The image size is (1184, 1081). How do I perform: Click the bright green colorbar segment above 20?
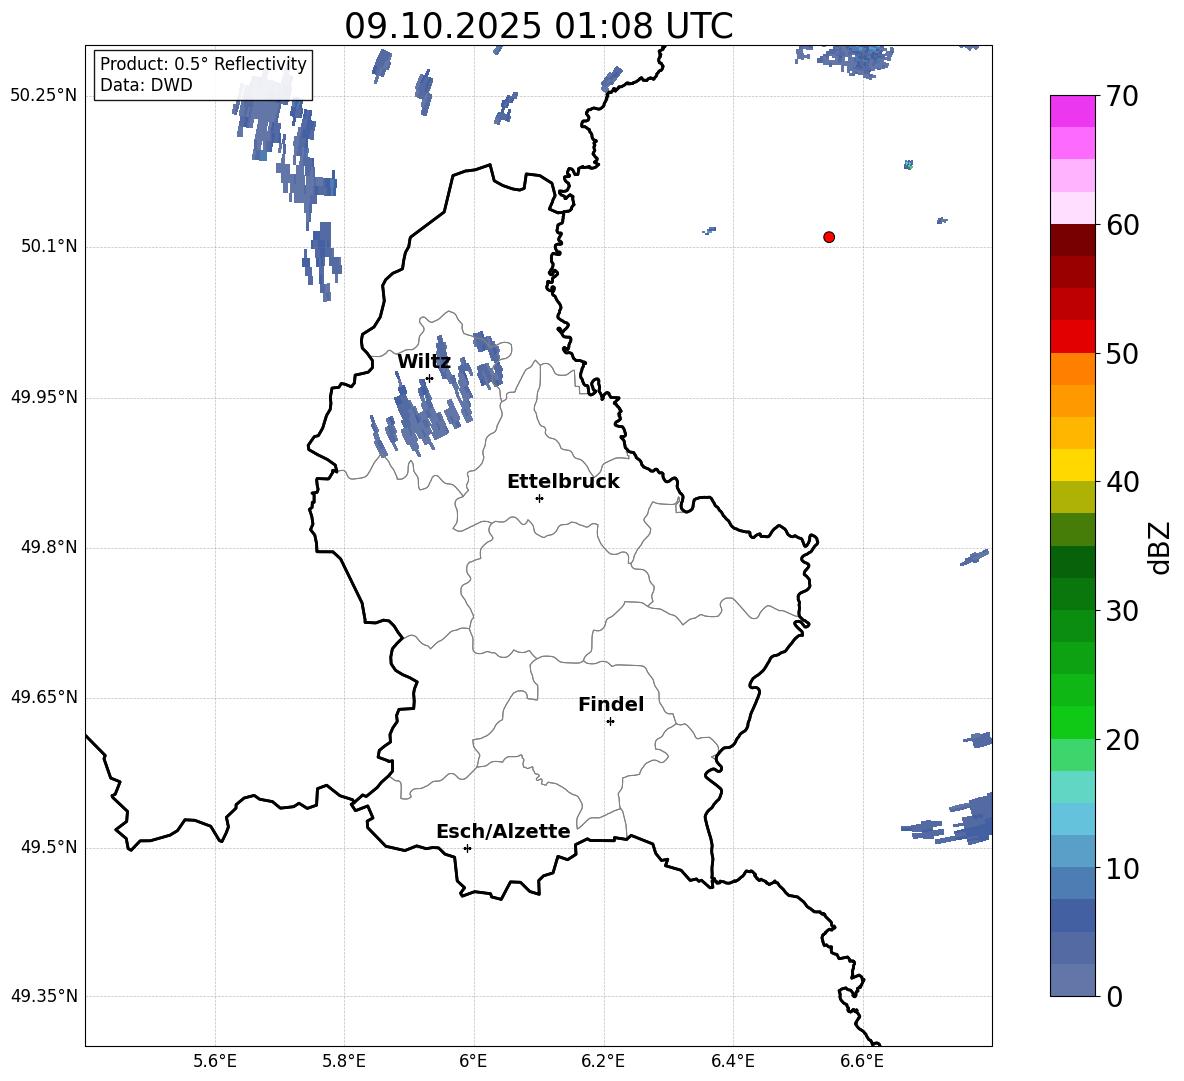1073,722
